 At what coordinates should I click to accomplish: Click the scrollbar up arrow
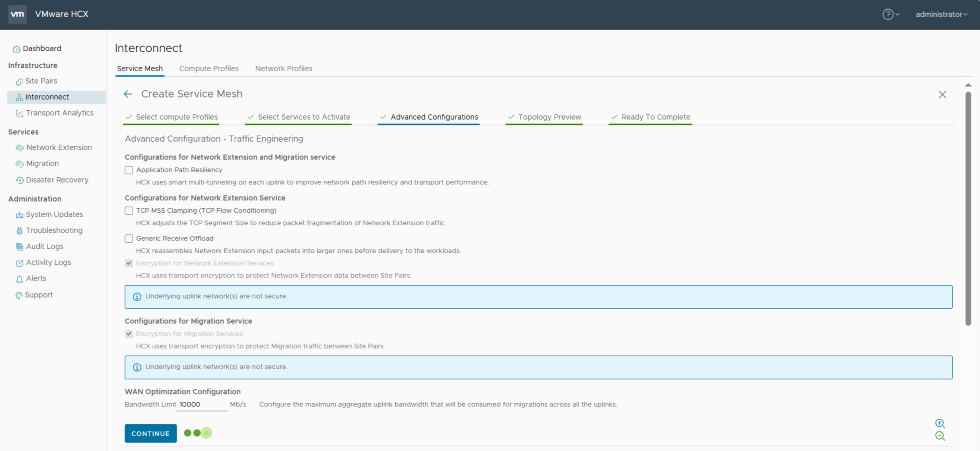point(968,84)
